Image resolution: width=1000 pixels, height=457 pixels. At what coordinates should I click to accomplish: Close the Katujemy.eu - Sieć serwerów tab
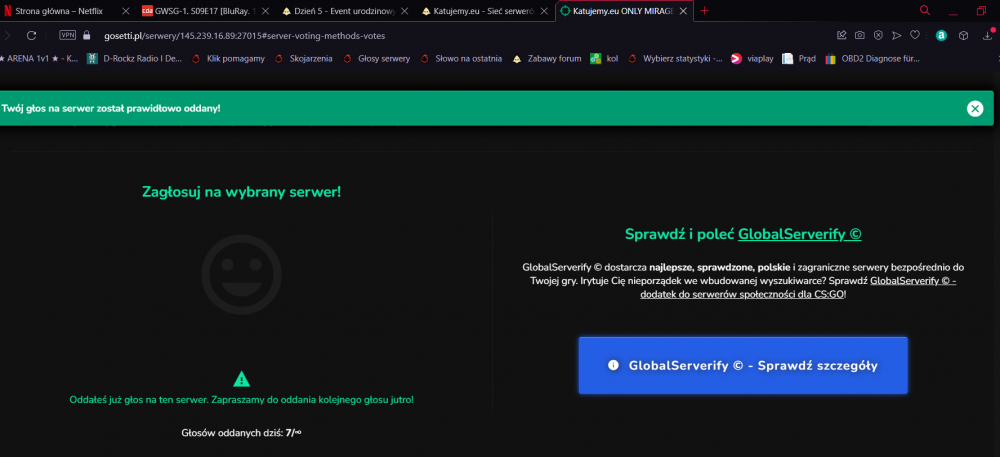click(x=543, y=11)
